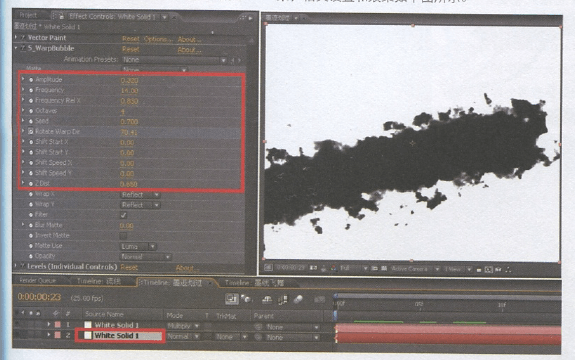This screenshot has width=575, height=360.
Task: Click the comp mini-flowchart timeline icon
Action: [x=232, y=299]
